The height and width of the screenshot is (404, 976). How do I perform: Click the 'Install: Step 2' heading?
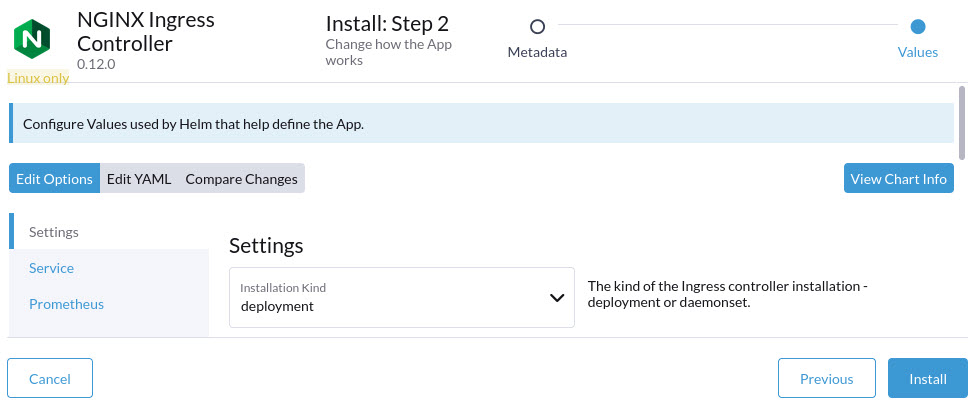[387, 24]
